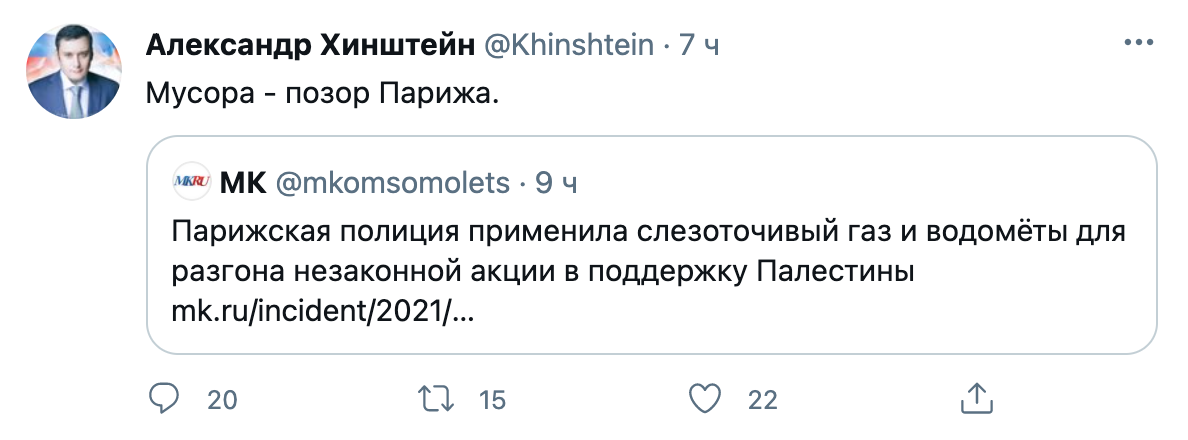Image resolution: width=1188 pixels, height=440 pixels.
Task: Click the МК logo avatar in quoted tweet
Action: (x=191, y=182)
